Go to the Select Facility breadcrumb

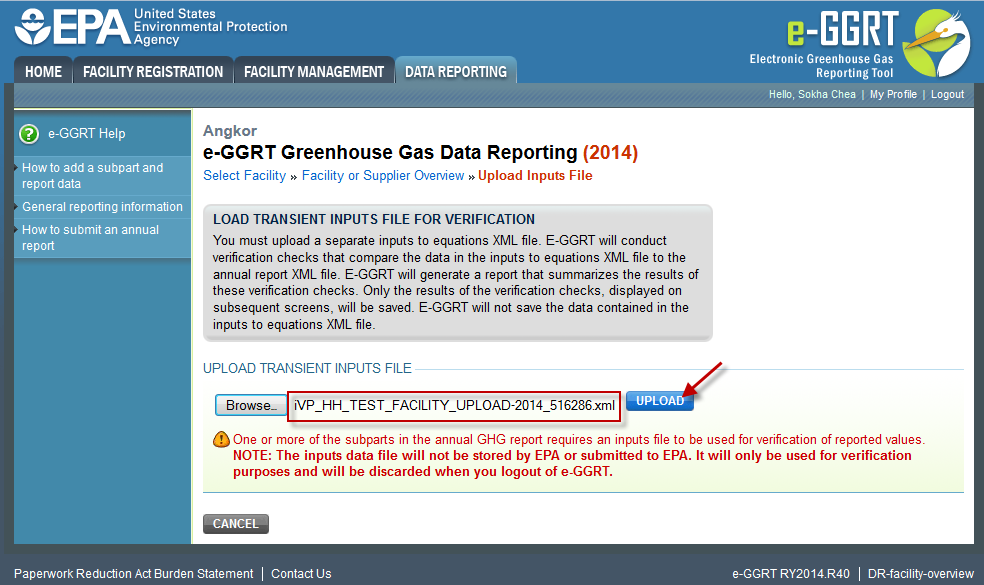[x=244, y=176]
